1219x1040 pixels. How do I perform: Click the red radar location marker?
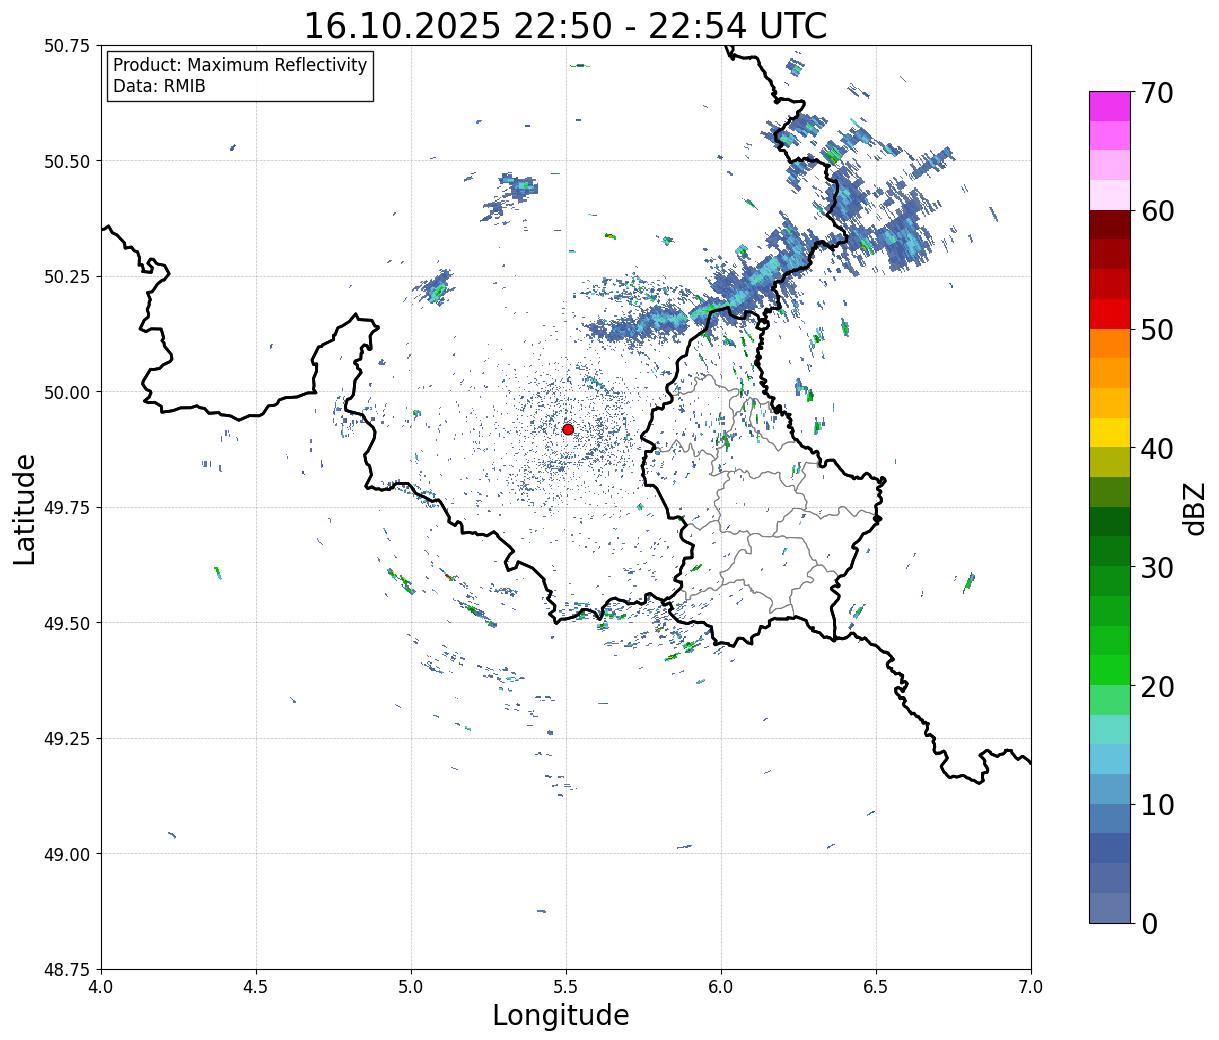(568, 429)
